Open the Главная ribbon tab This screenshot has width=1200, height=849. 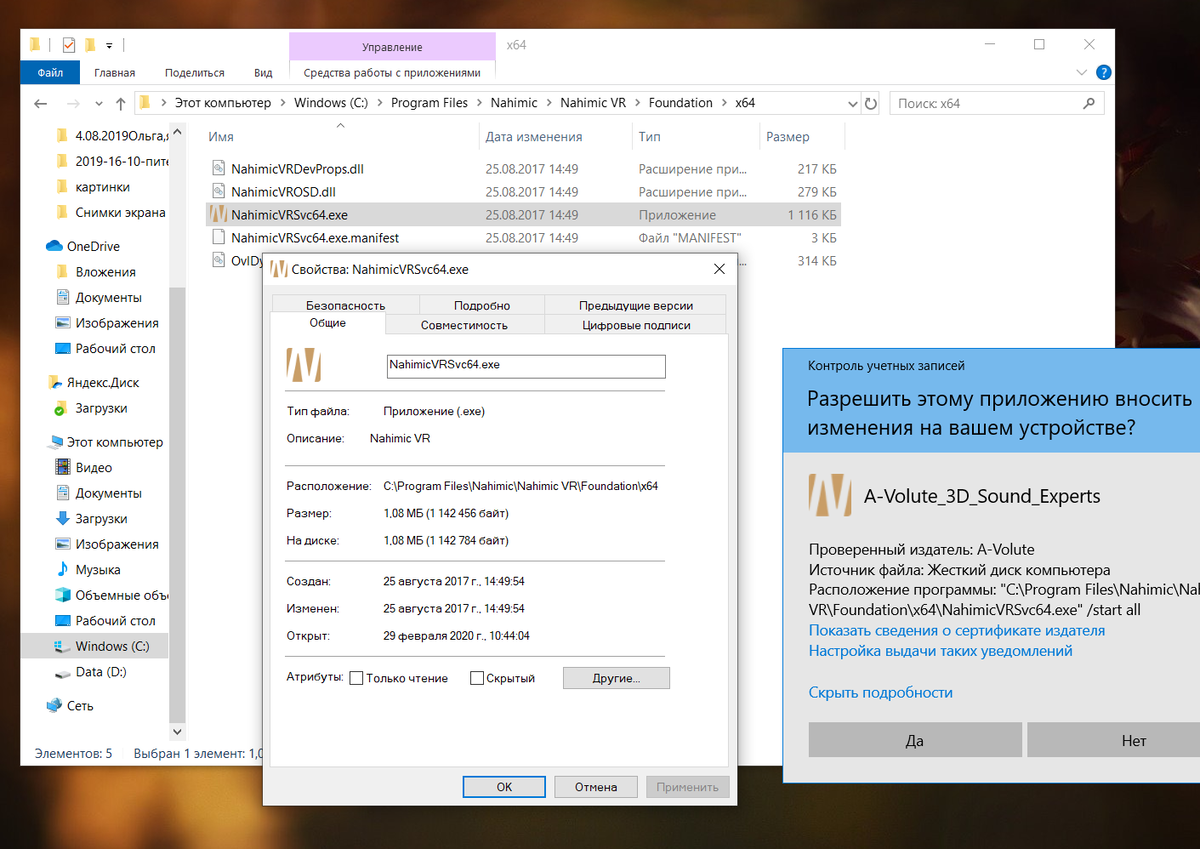(114, 72)
